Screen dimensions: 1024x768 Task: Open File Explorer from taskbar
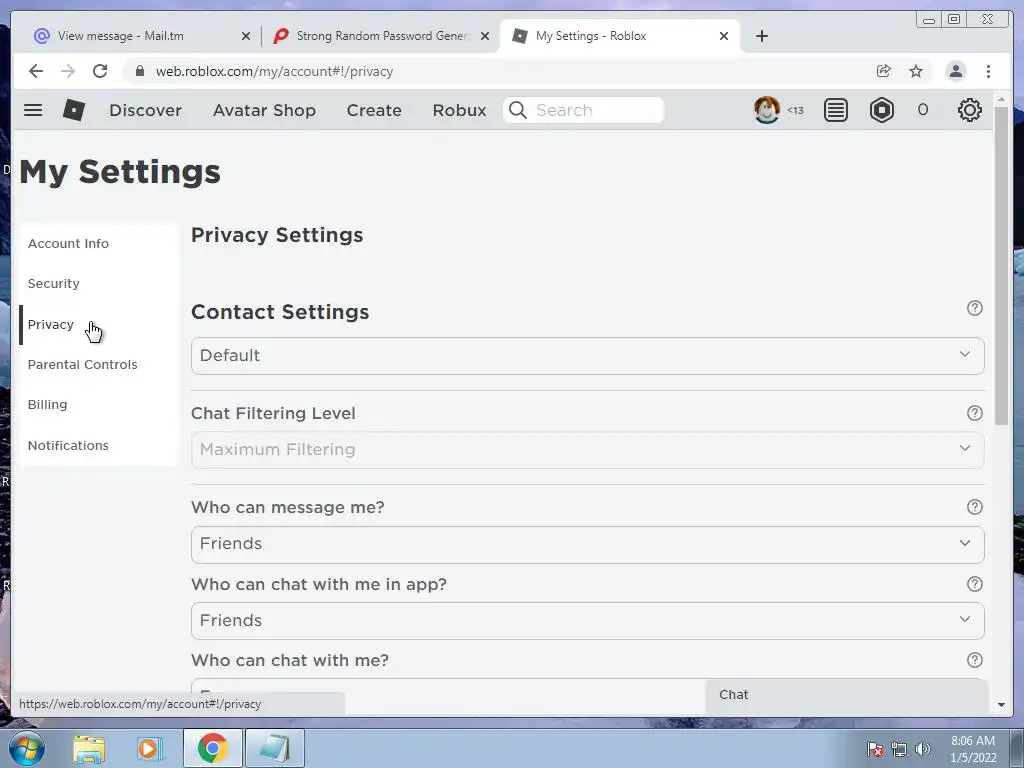pyautogui.click(x=89, y=748)
